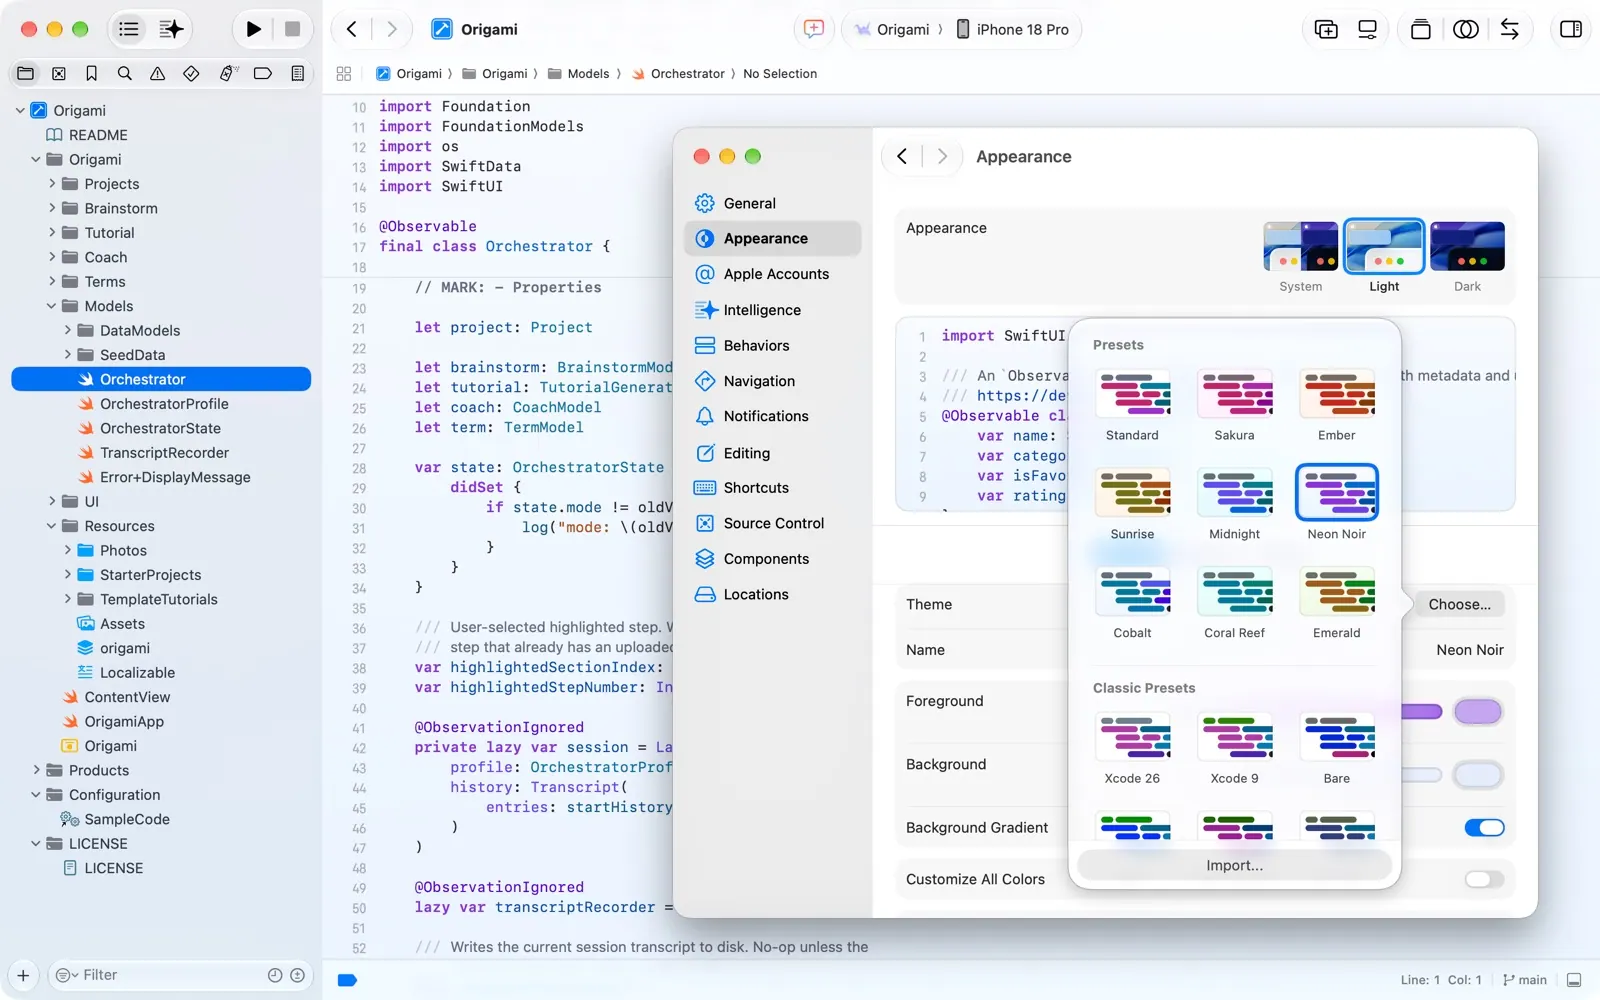Select the Dark appearance thumbnail
Viewport: 1600px width, 1000px height.
coord(1467,247)
